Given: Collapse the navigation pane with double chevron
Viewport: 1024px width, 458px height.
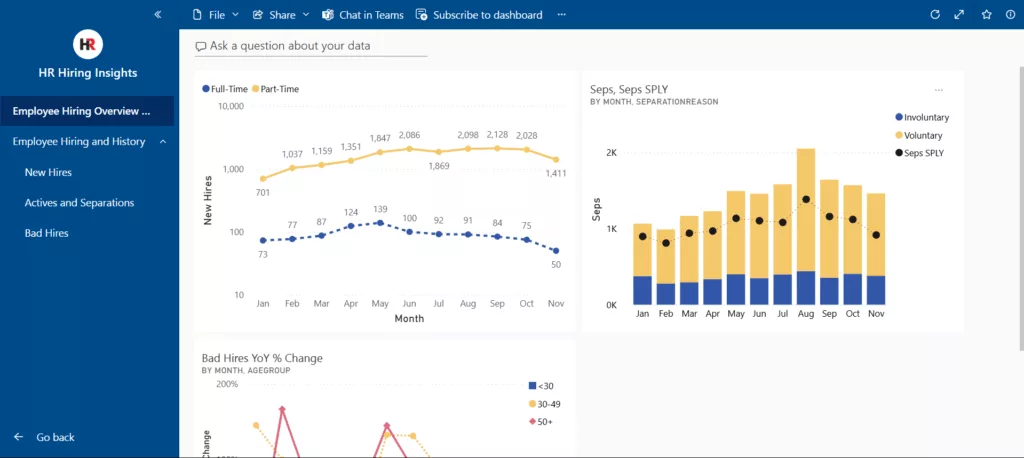Looking at the screenshot, I should (x=157, y=14).
